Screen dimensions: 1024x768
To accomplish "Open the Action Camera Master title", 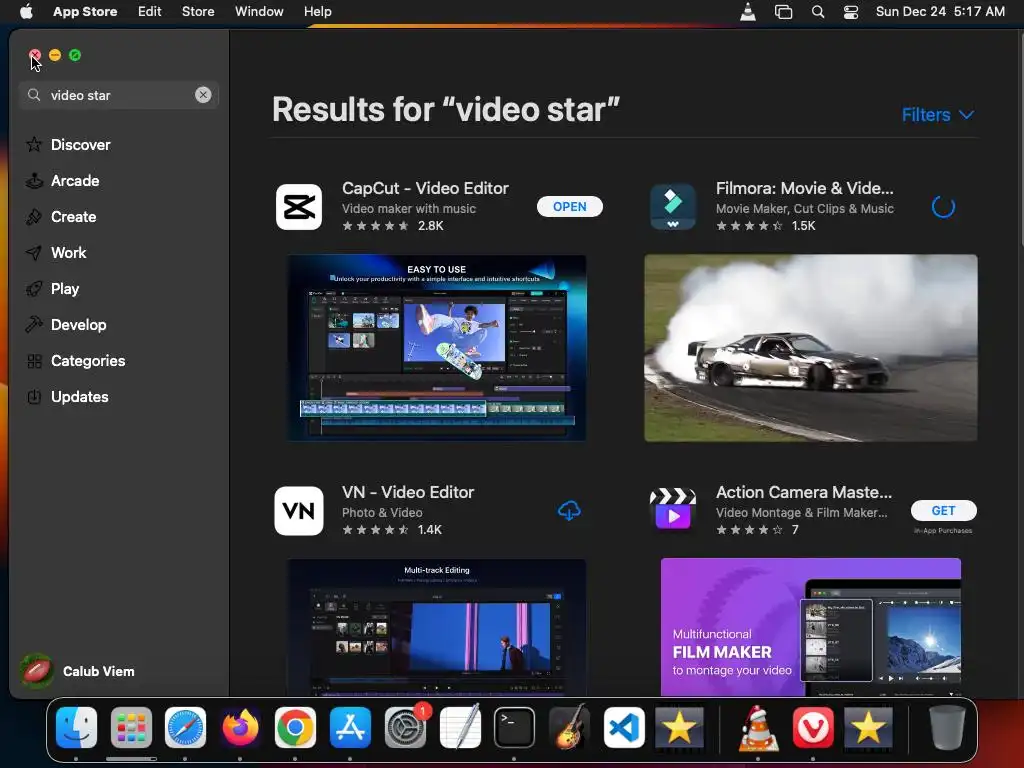I will pos(804,492).
